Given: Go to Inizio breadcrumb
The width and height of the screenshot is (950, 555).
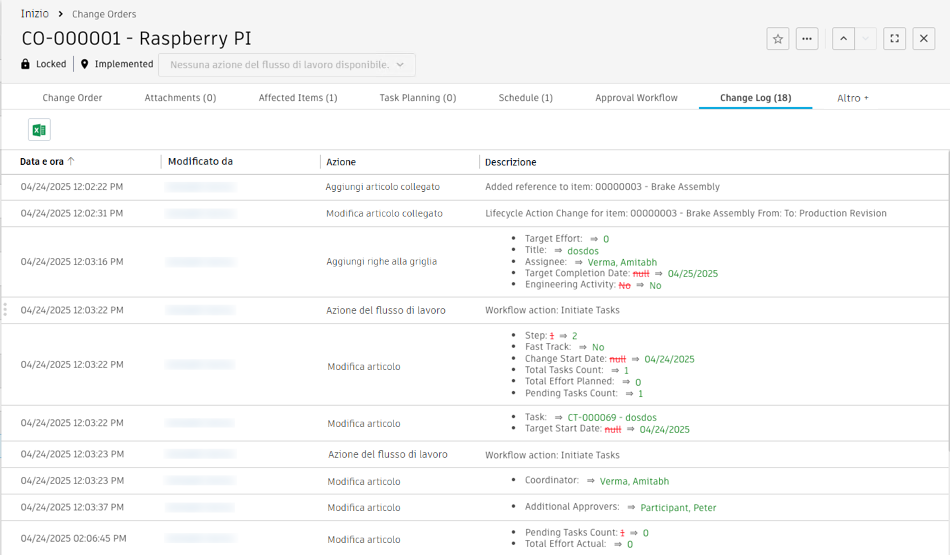Looking at the screenshot, I should (x=35, y=14).
